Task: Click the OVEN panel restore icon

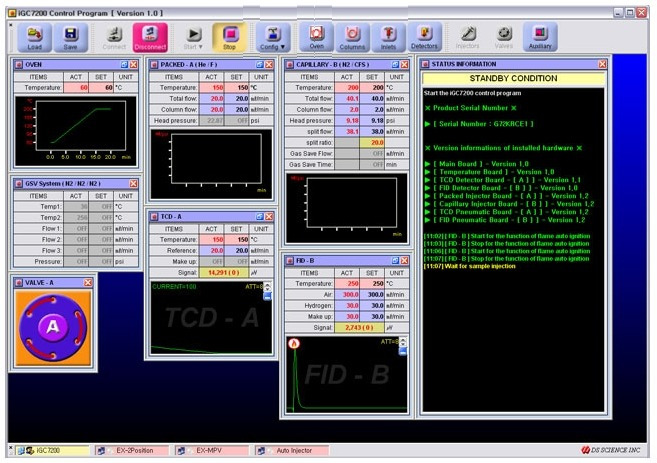Action: [x=124, y=65]
